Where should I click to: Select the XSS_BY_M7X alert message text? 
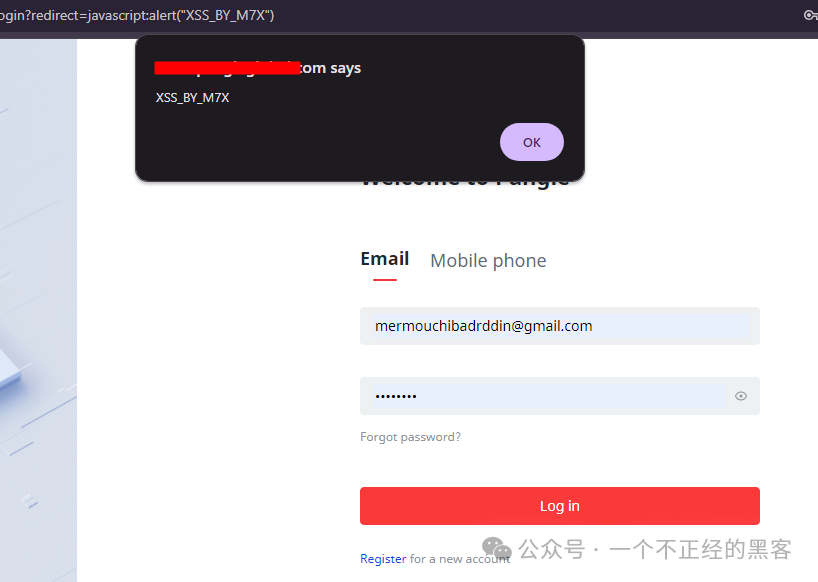[x=193, y=98]
